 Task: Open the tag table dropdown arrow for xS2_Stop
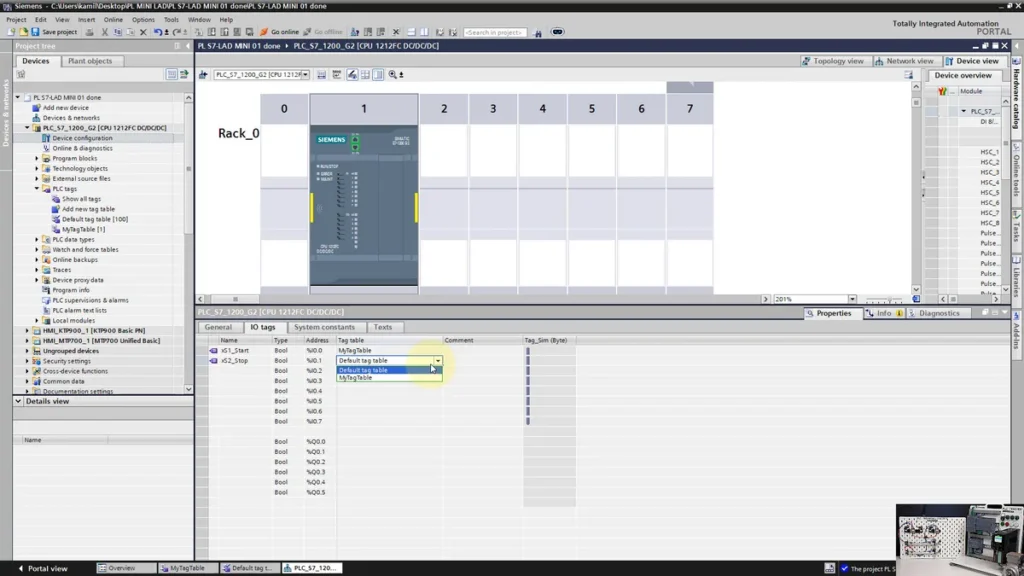[x=438, y=360]
